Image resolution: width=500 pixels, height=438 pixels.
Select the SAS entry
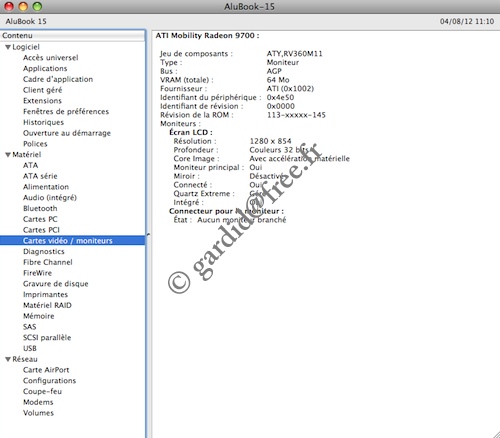tap(29, 327)
